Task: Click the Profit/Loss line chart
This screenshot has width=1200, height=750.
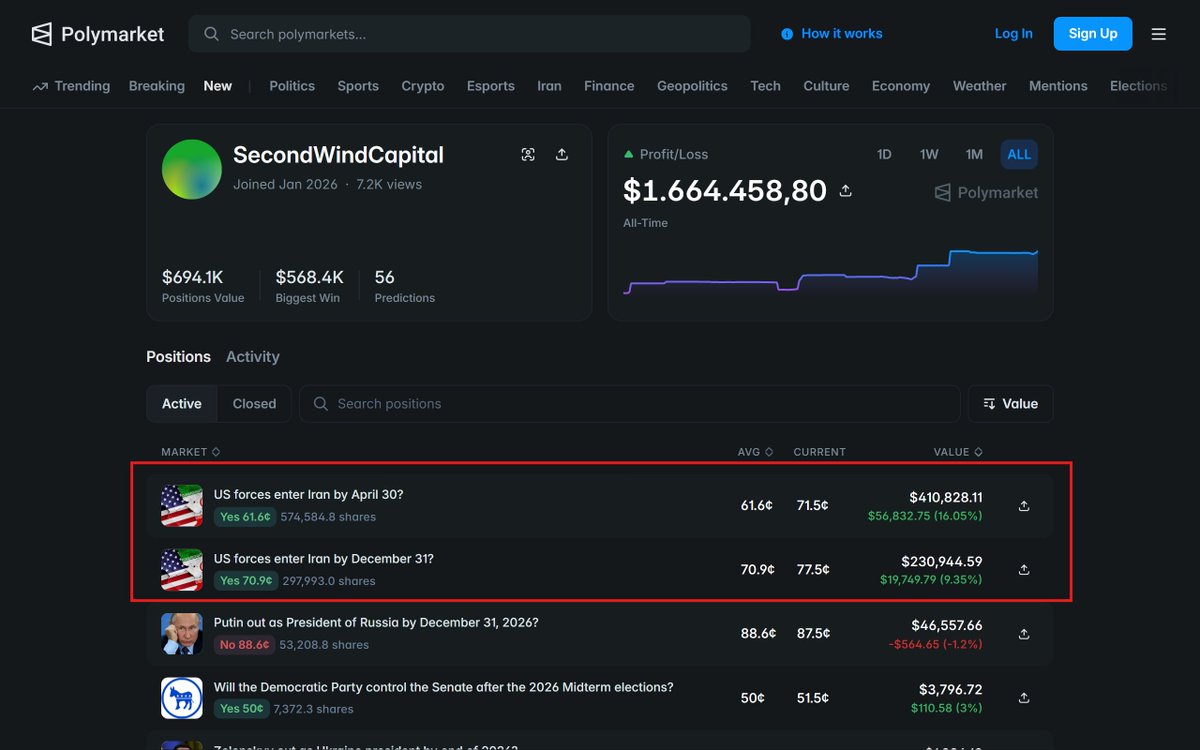Action: [x=830, y=272]
